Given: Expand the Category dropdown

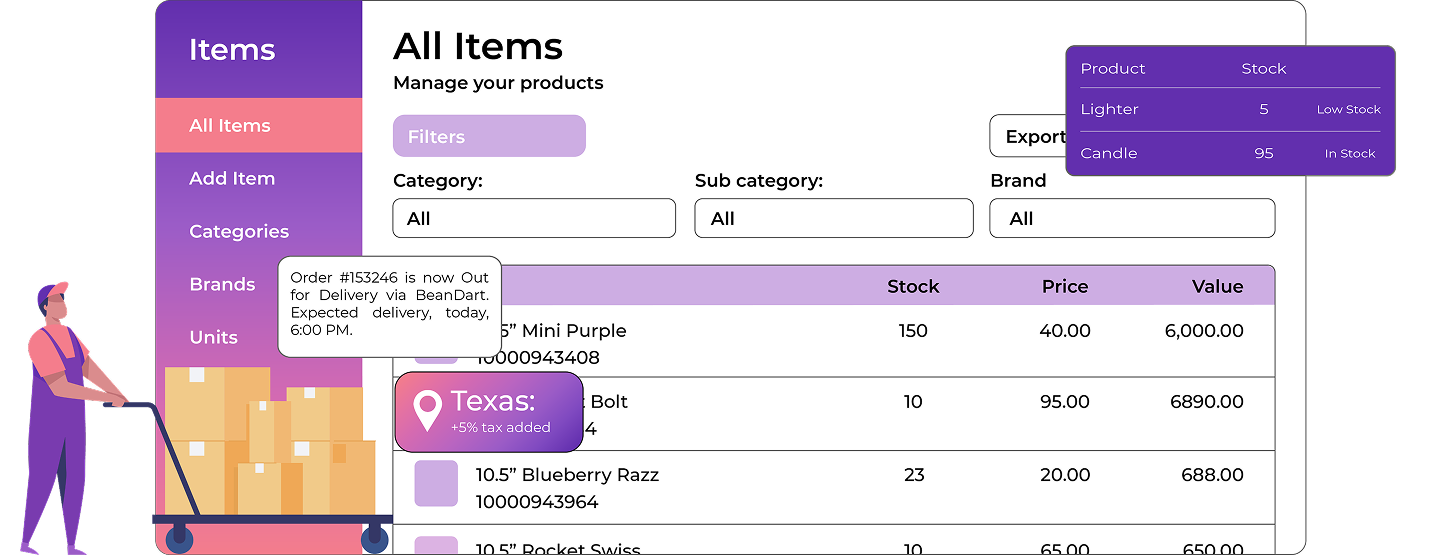Looking at the screenshot, I should point(534,219).
